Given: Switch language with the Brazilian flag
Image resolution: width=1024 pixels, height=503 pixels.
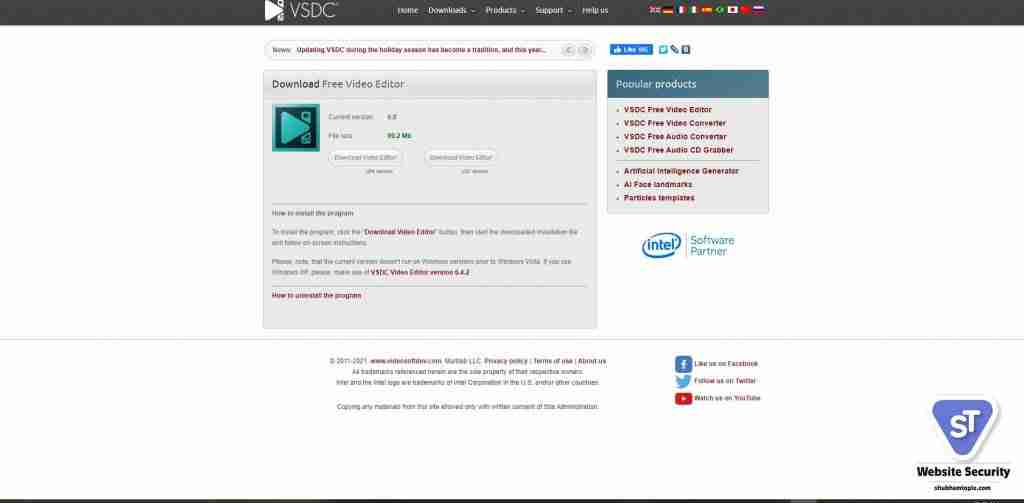Looking at the screenshot, I should coord(720,10).
